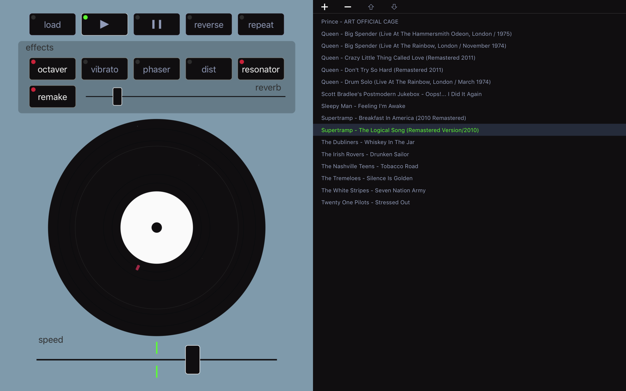
Task: Select Queen - Big Spender Rainbow November 1974
Action: pos(470,46)
